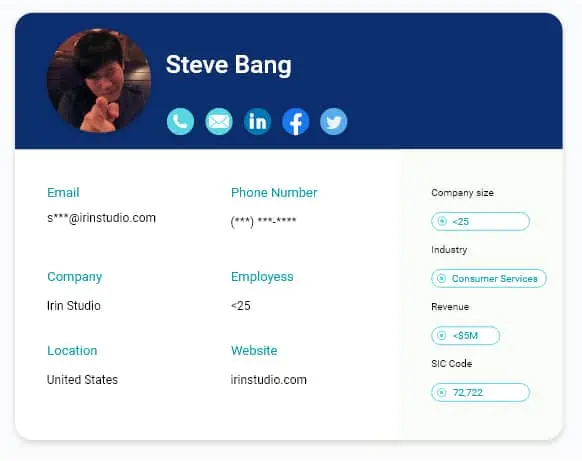Open the Twitter profile icon
The height and width of the screenshot is (461, 582).
[x=334, y=121]
